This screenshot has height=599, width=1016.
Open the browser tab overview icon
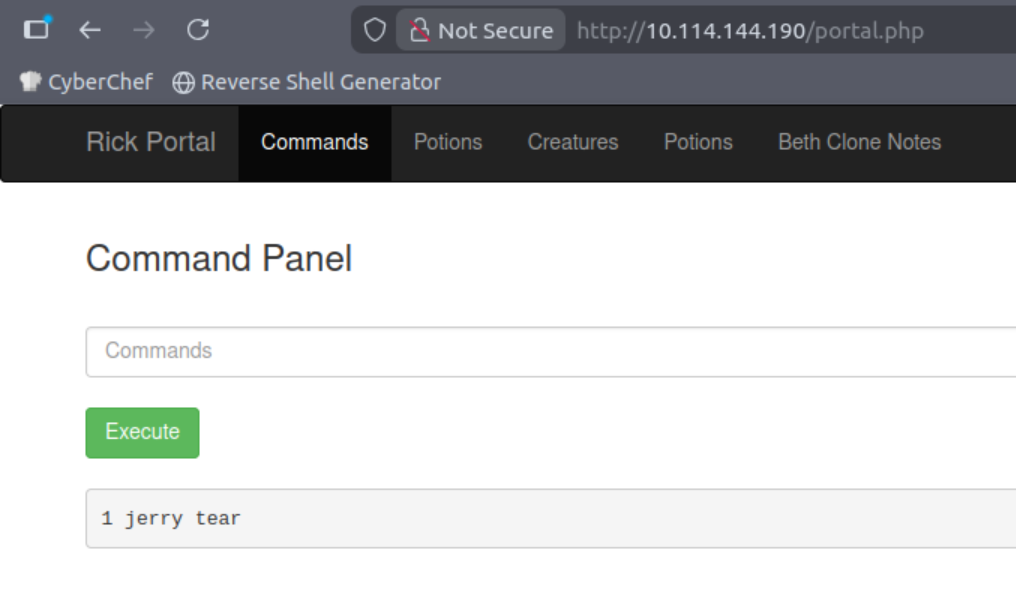pos(36,29)
